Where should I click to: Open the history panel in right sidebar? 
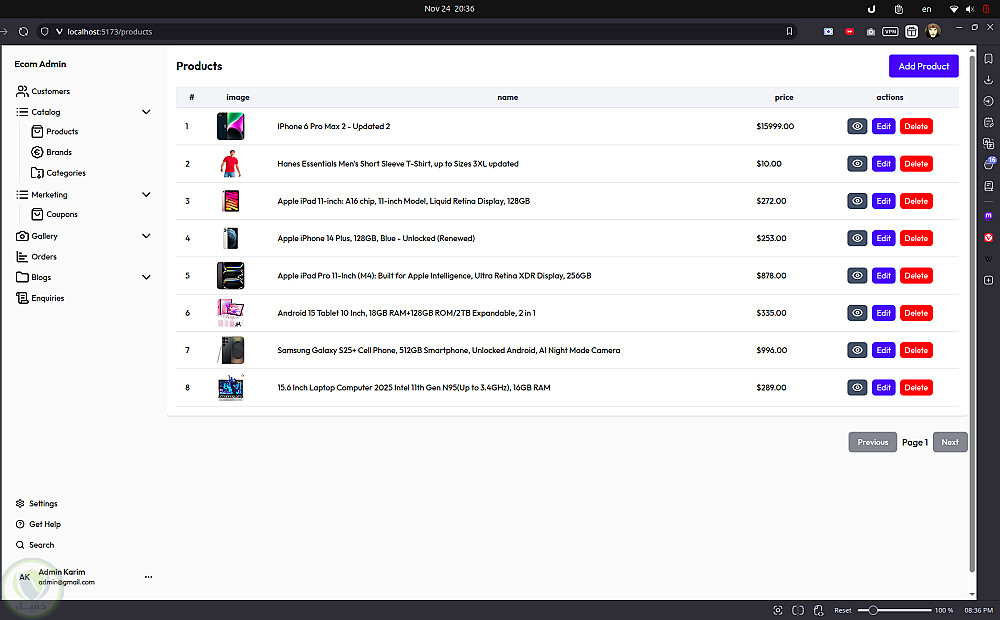click(x=988, y=101)
